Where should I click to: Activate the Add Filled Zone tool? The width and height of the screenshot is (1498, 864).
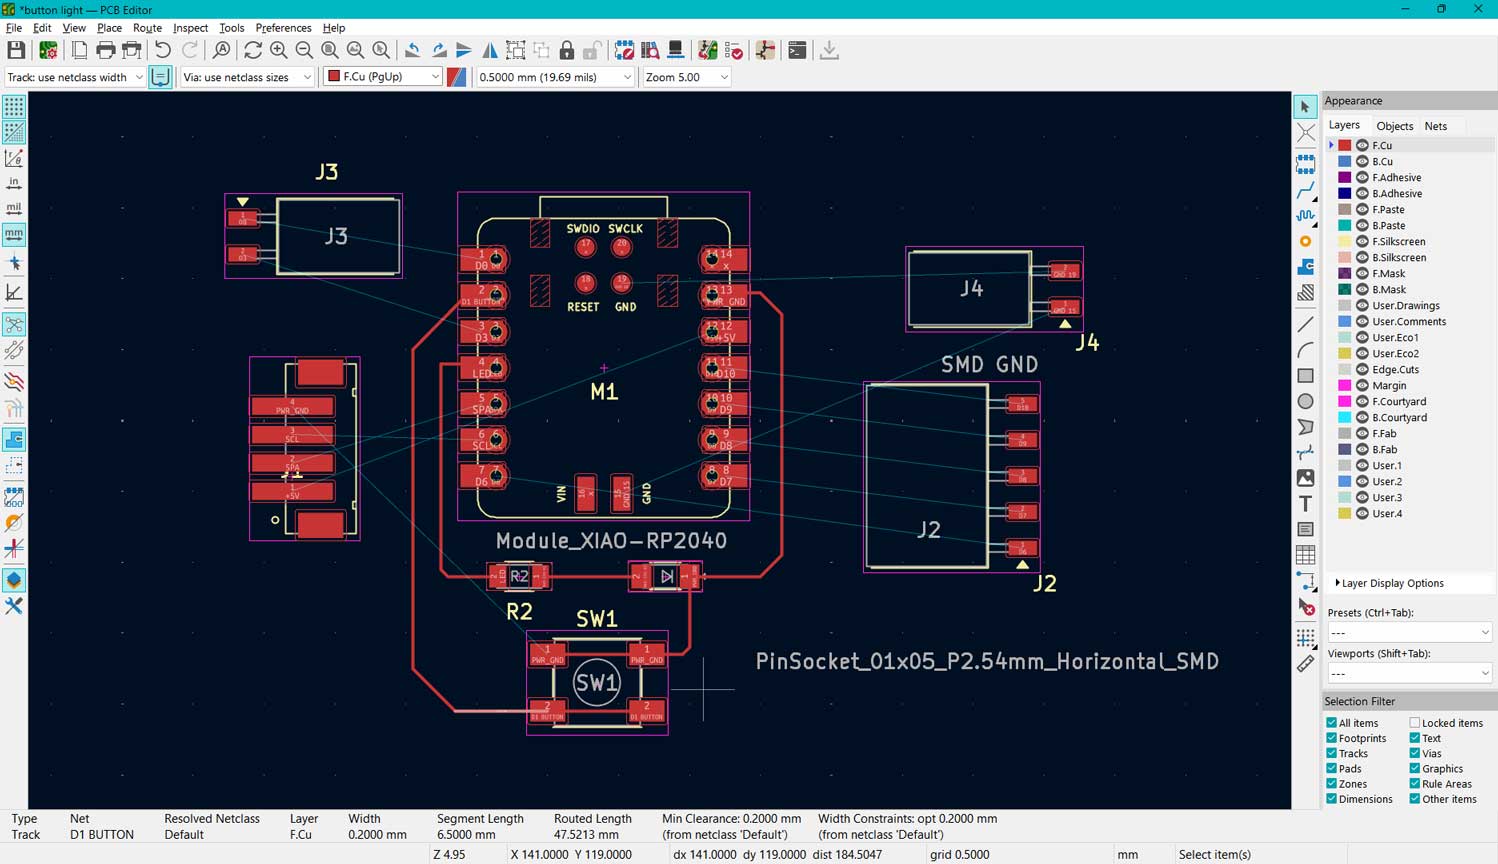point(1305,267)
